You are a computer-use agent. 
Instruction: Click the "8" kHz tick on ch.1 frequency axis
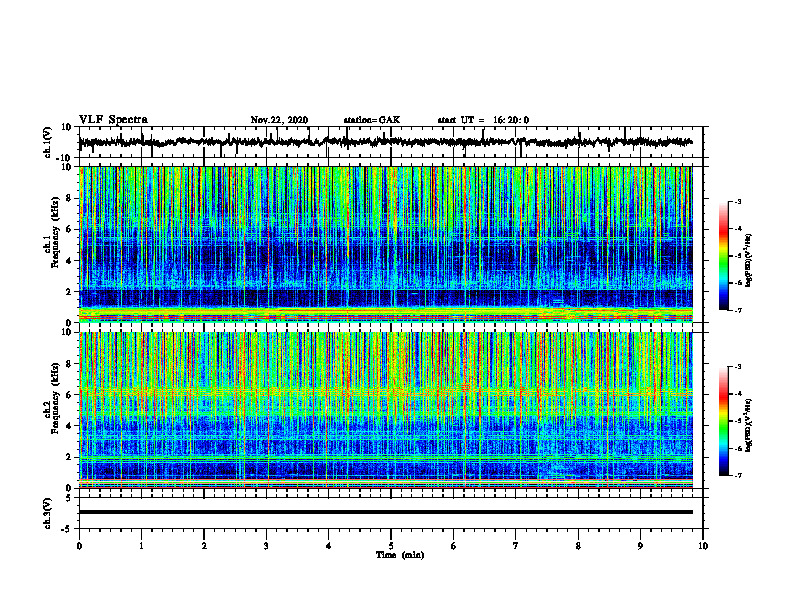pos(69,198)
